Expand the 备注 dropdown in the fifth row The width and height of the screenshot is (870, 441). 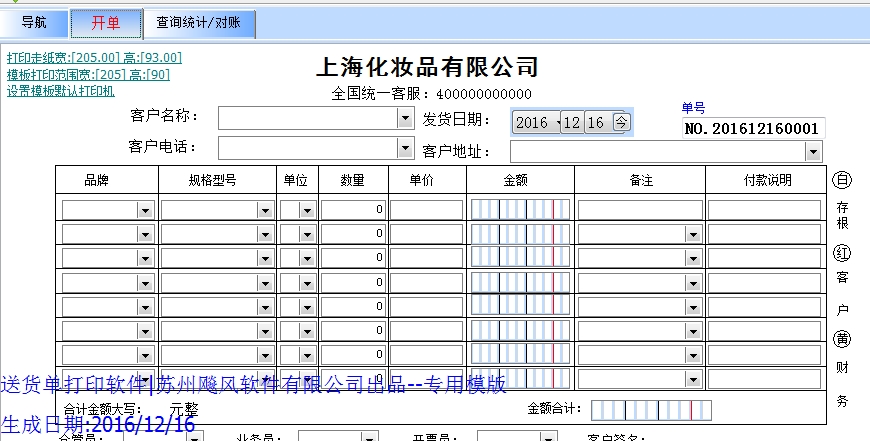click(692, 307)
